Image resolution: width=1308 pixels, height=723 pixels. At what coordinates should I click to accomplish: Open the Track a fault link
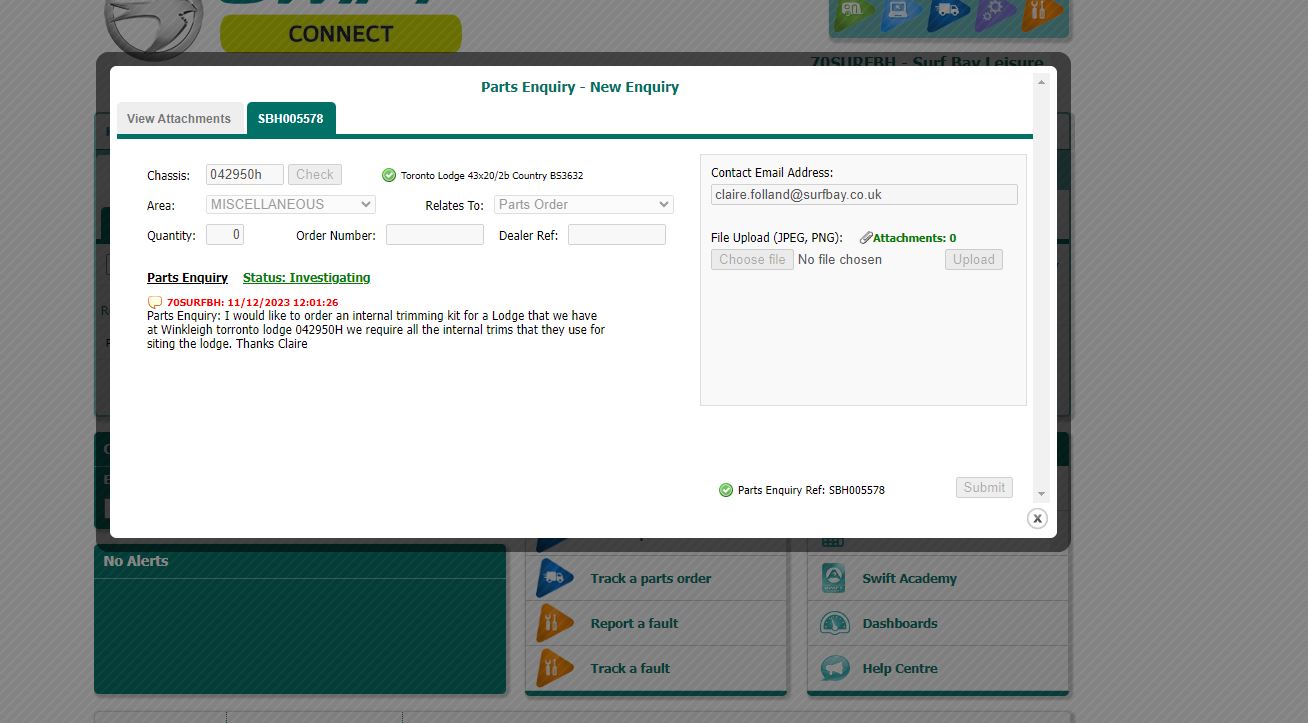pyautogui.click(x=630, y=668)
